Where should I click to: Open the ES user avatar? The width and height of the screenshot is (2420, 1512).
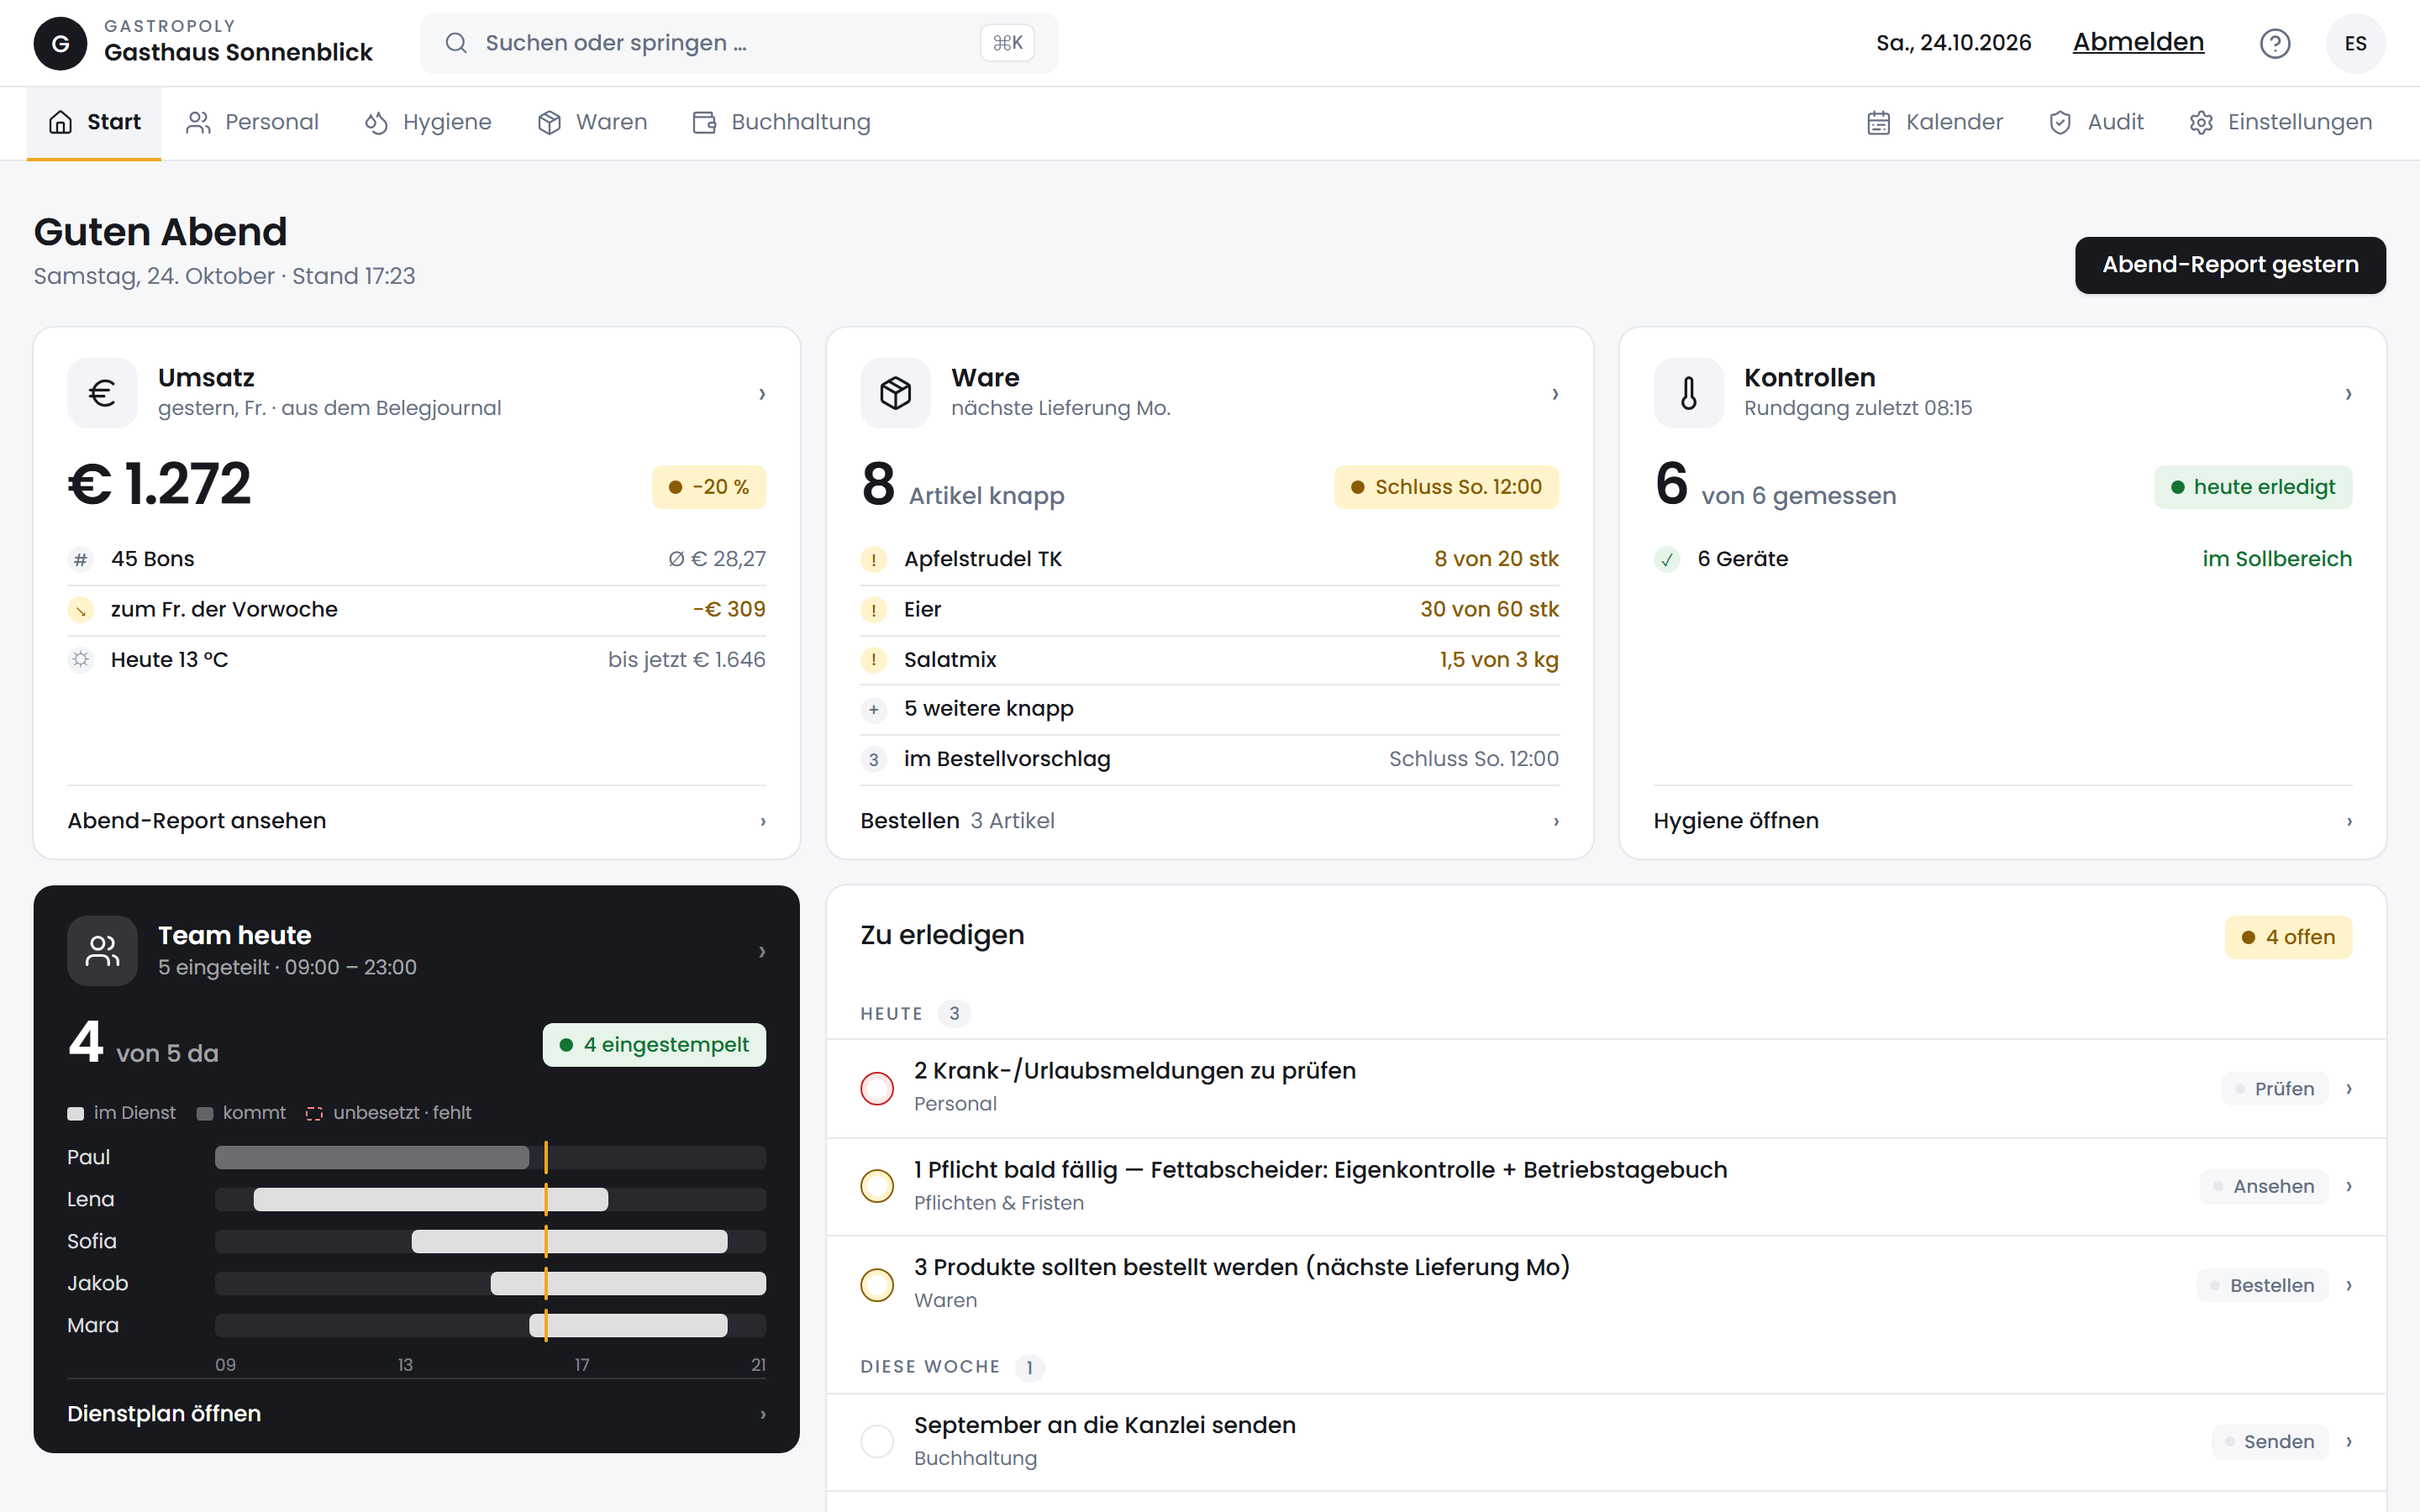click(x=2355, y=43)
